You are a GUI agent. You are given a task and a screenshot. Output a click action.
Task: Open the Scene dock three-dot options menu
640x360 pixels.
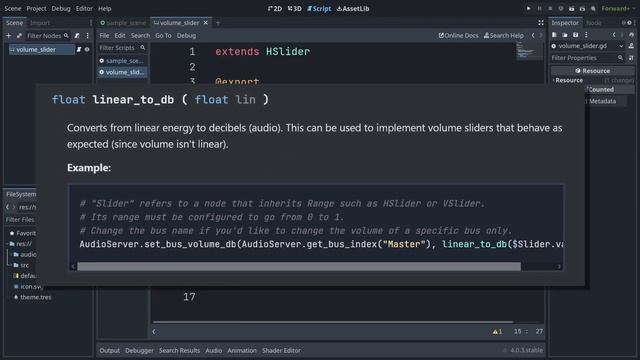pos(87,36)
